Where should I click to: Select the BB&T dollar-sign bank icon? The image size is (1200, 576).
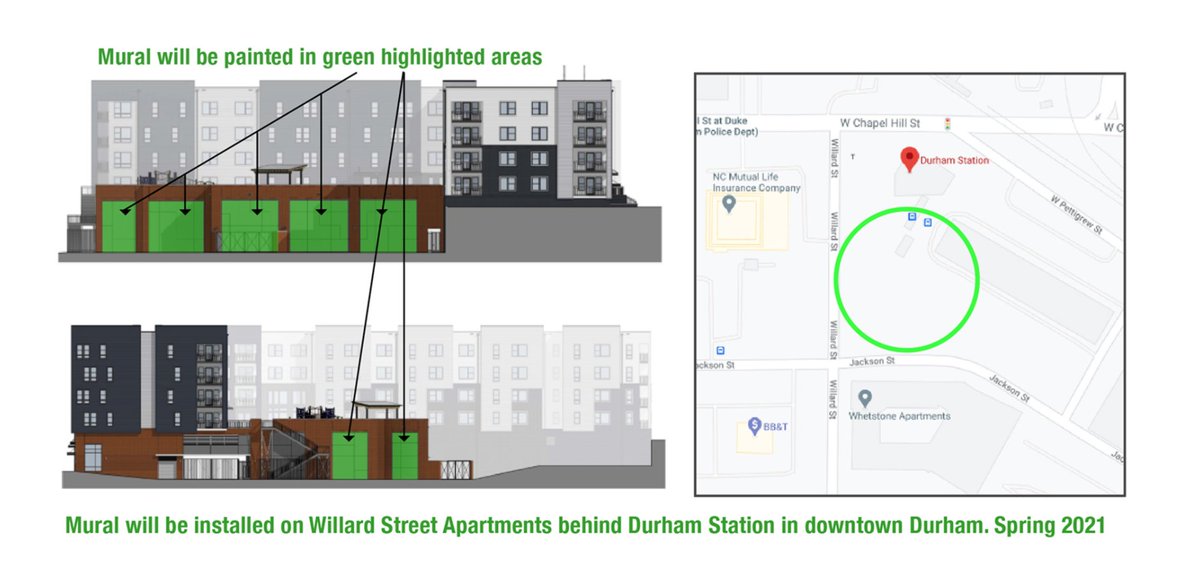(x=756, y=425)
